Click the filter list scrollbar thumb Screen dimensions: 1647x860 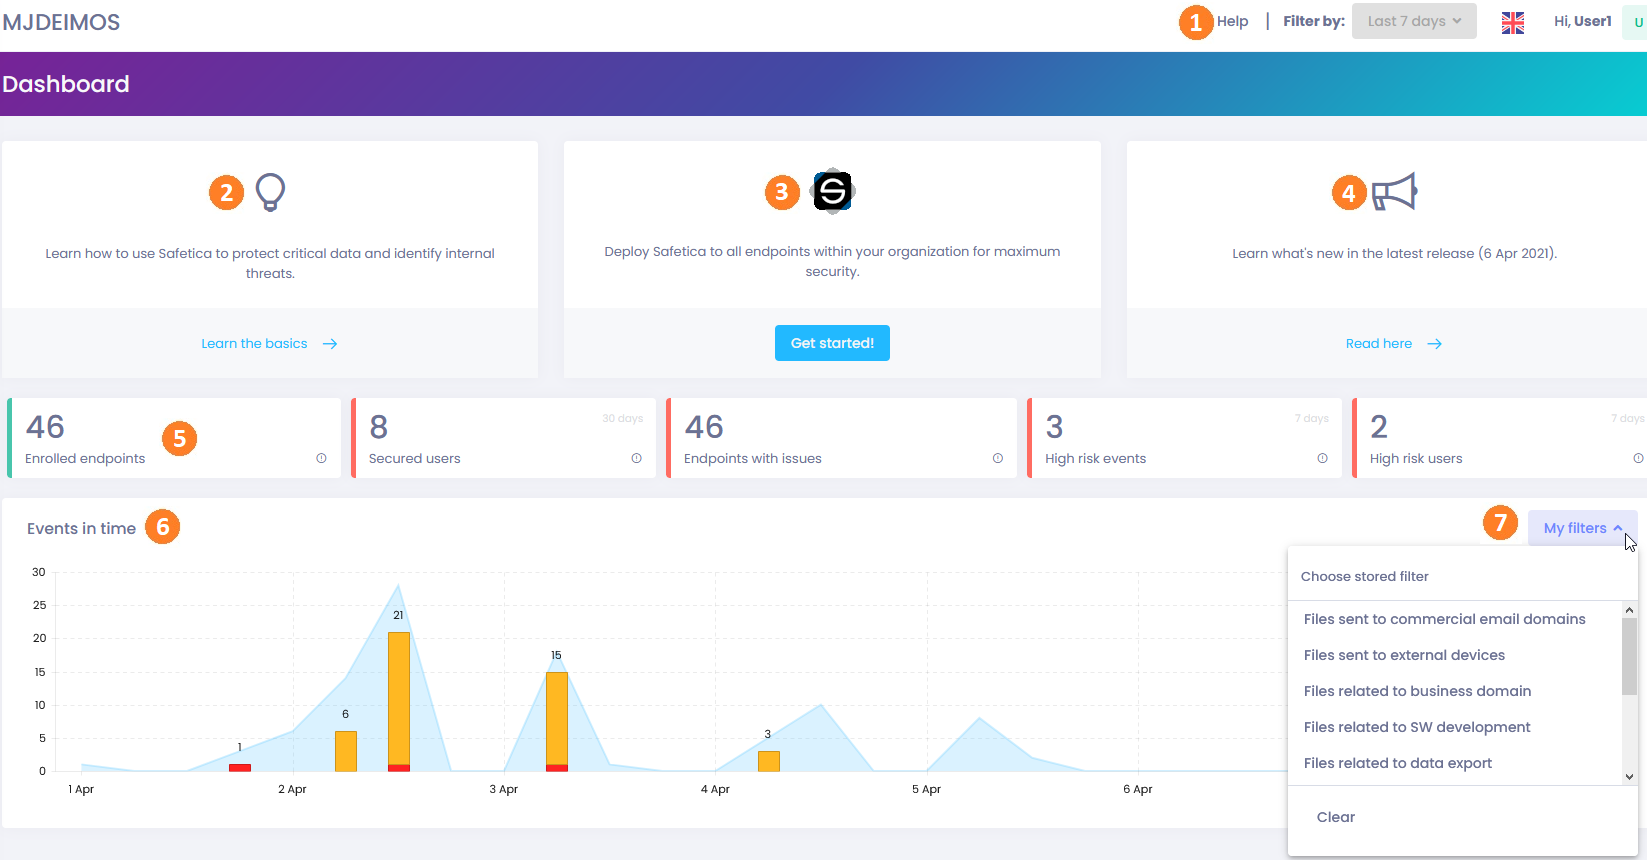click(x=1629, y=656)
